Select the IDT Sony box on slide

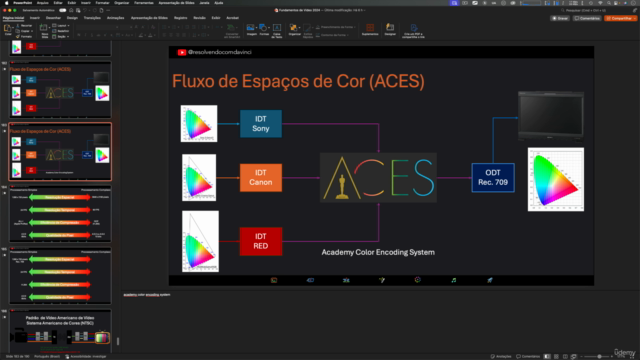point(261,124)
